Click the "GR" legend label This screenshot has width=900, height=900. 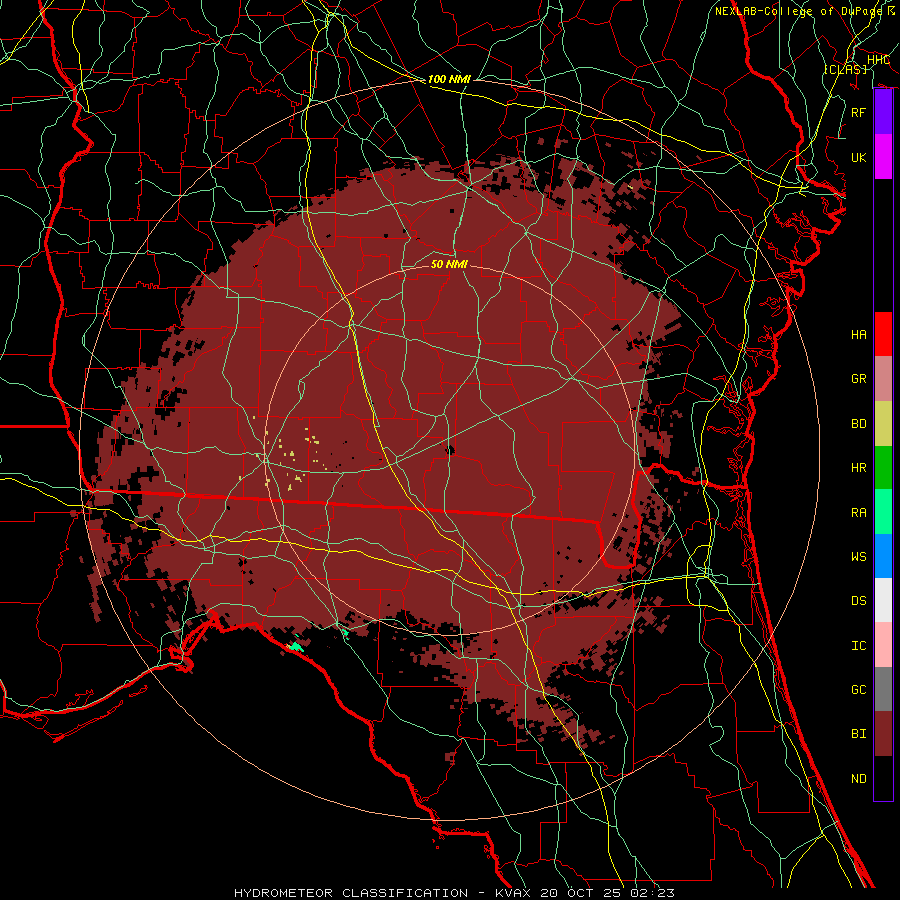(859, 379)
